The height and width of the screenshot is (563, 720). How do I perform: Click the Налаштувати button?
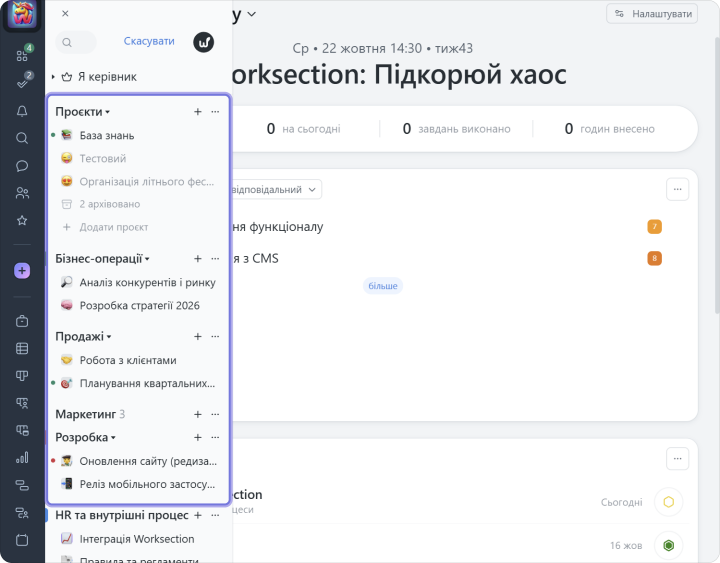pyautogui.click(x=651, y=14)
